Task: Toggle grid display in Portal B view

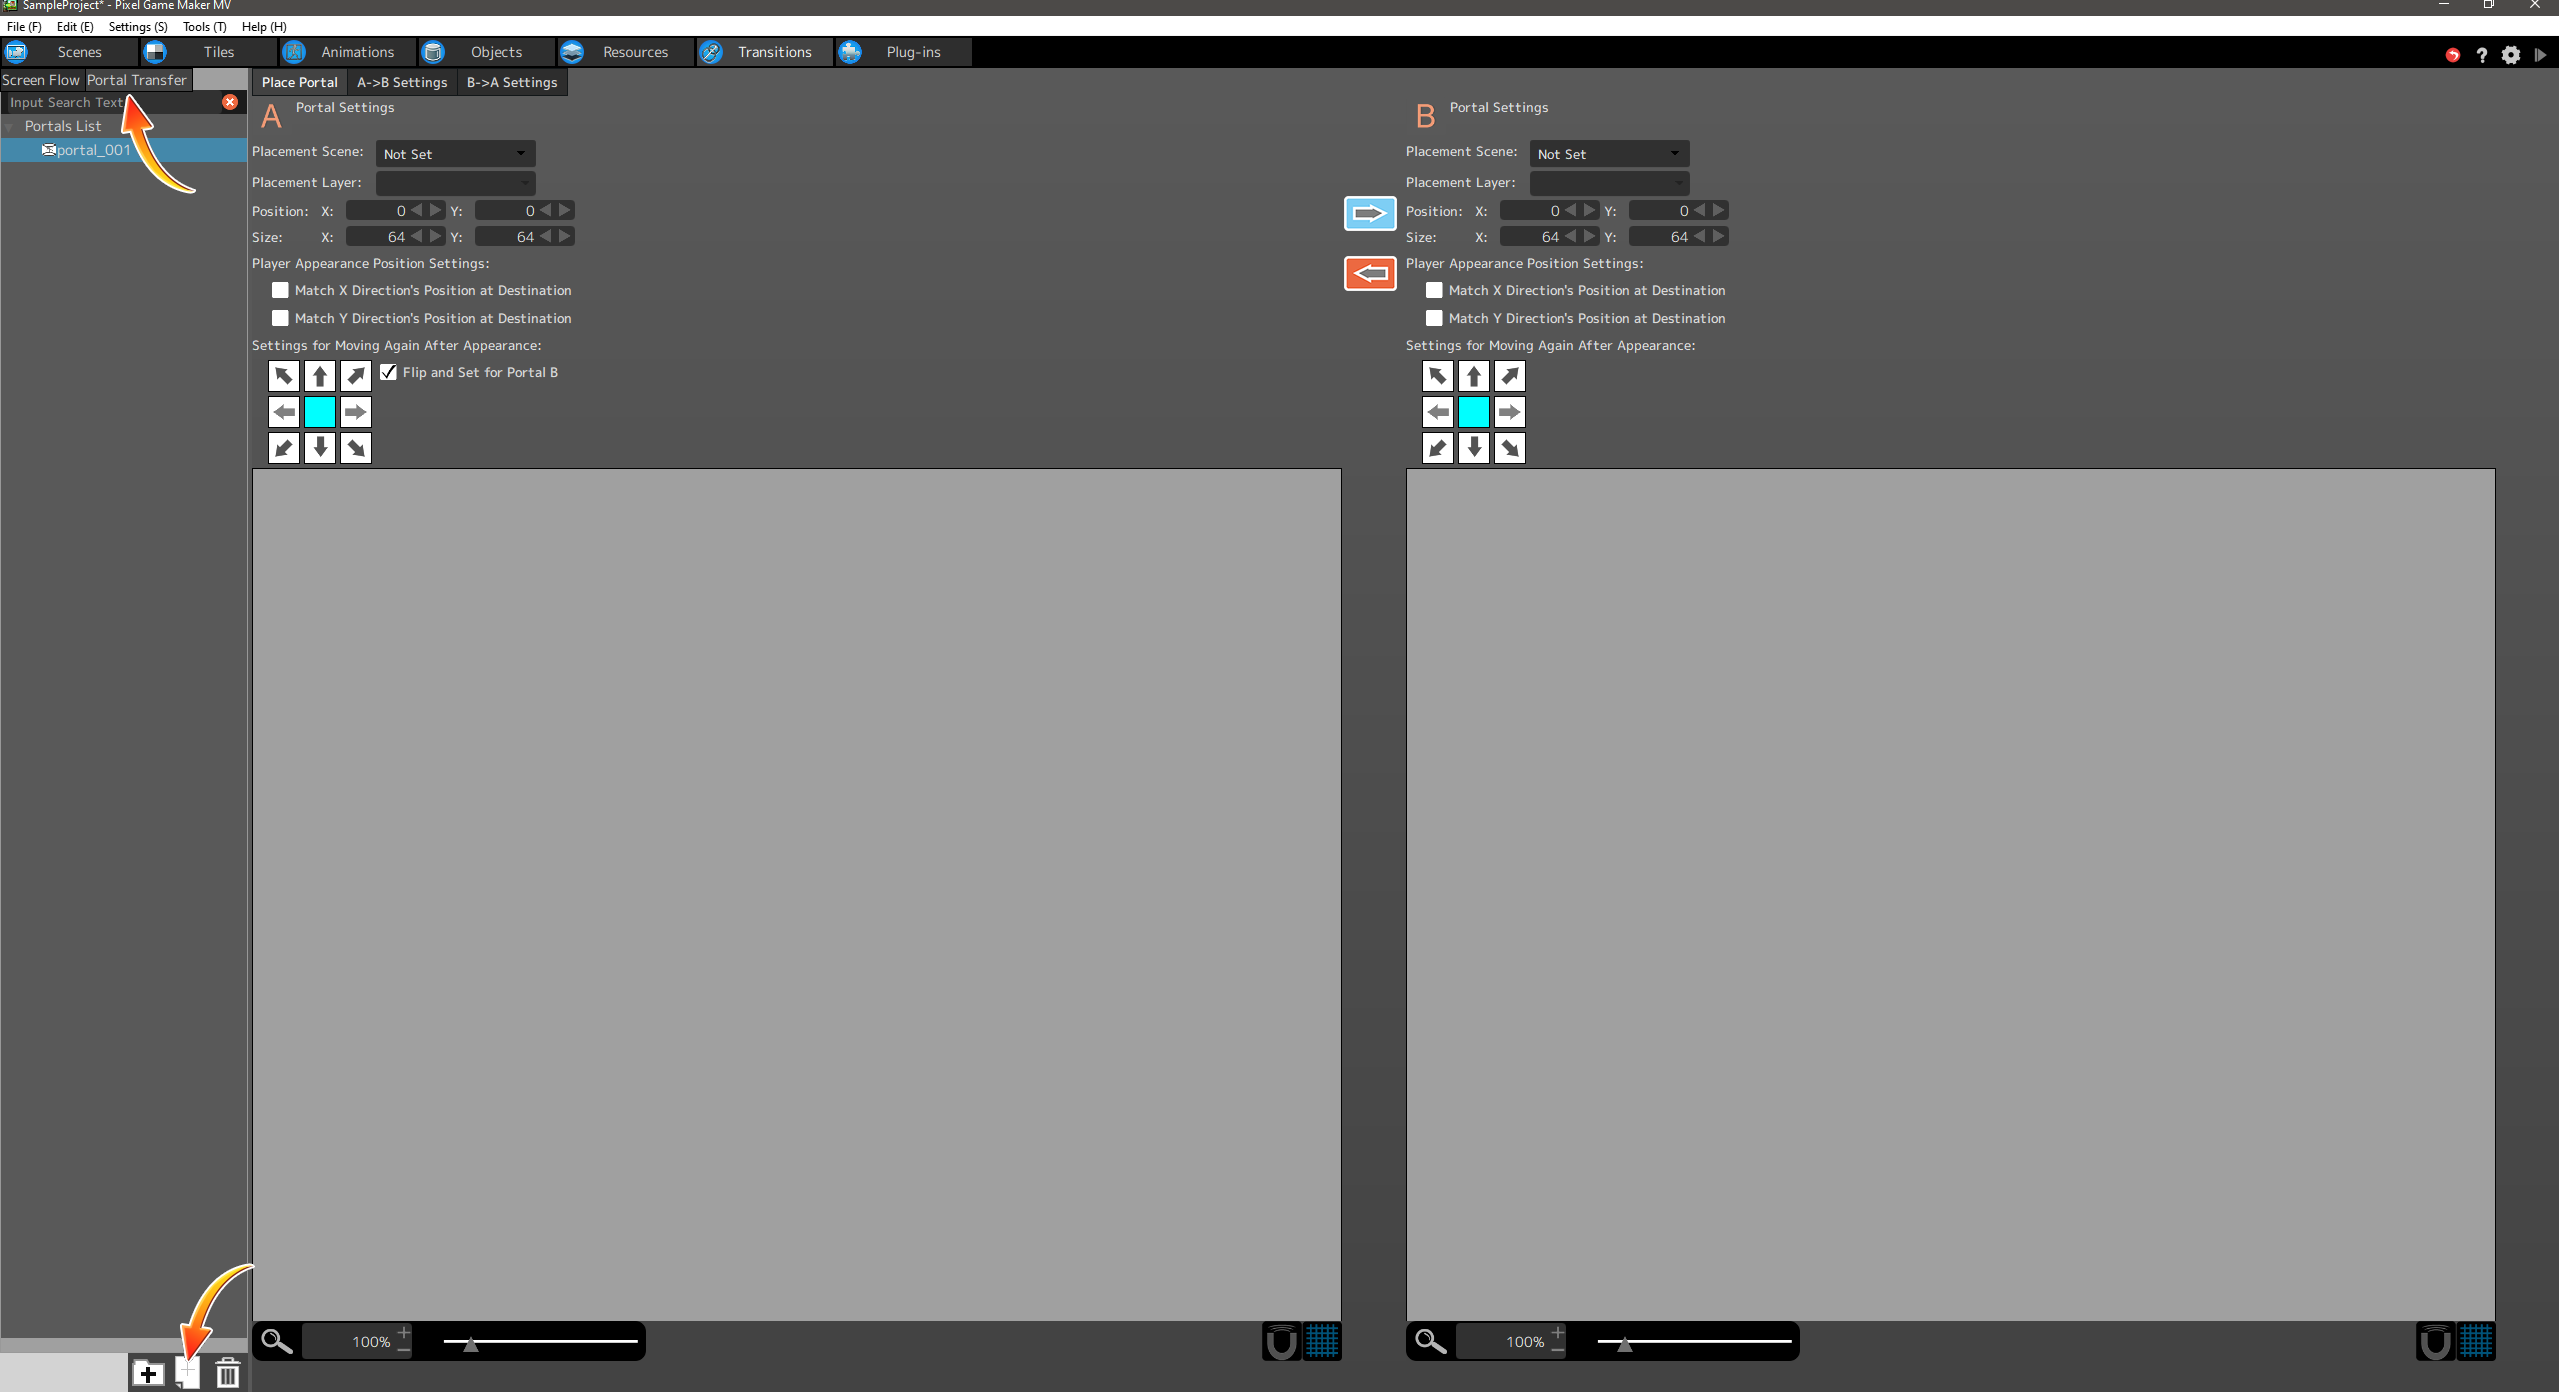Action: point(2476,1341)
